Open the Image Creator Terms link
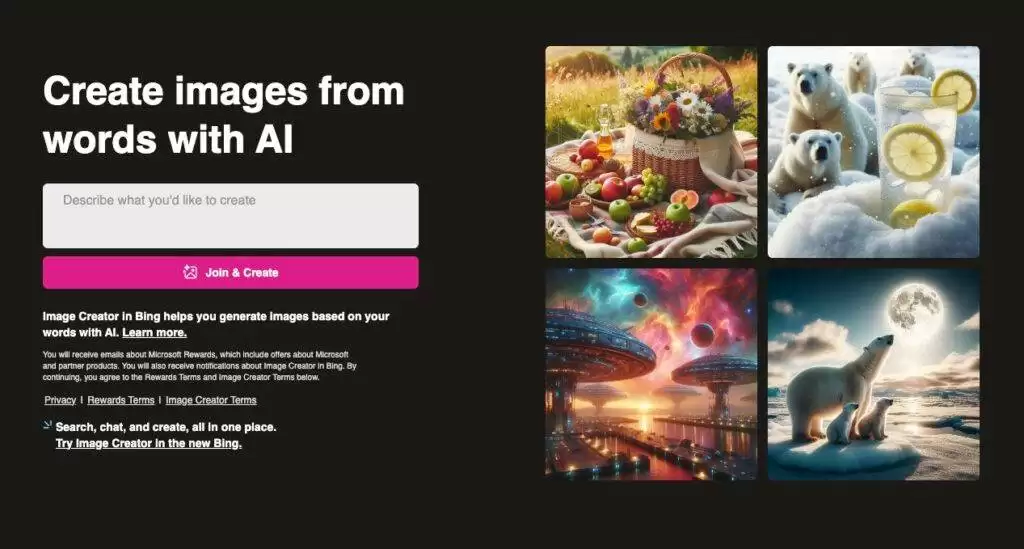The width and height of the screenshot is (1024, 549). click(211, 400)
